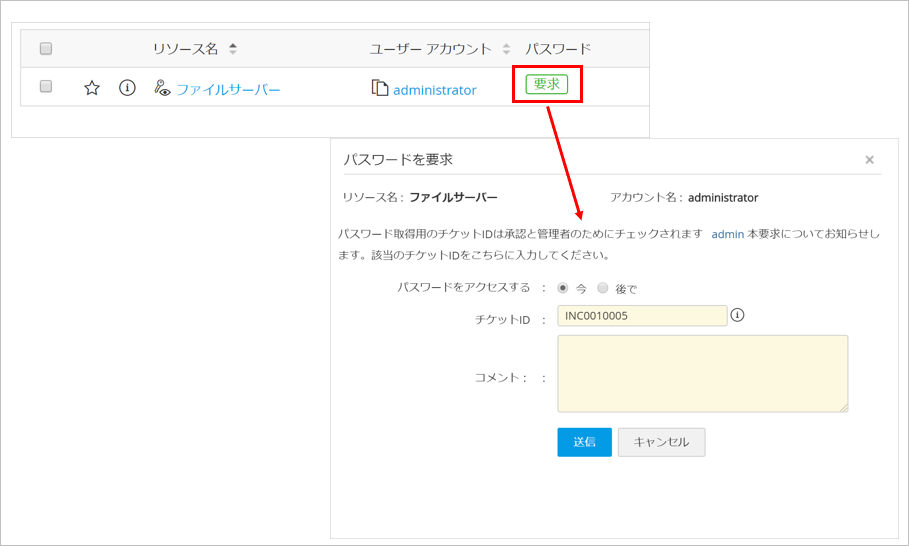Click the キャンセル button
This screenshot has height=546, width=909.
click(661, 442)
